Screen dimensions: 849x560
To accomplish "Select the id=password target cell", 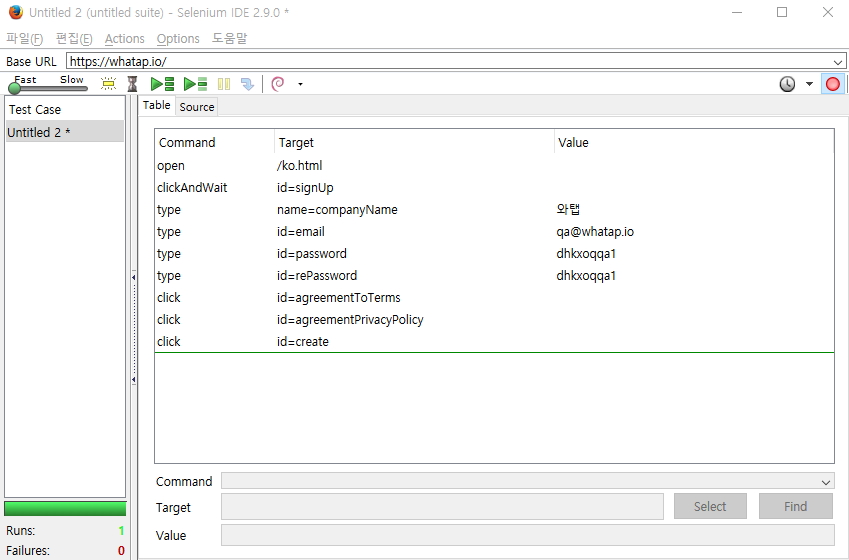I will coord(311,253).
